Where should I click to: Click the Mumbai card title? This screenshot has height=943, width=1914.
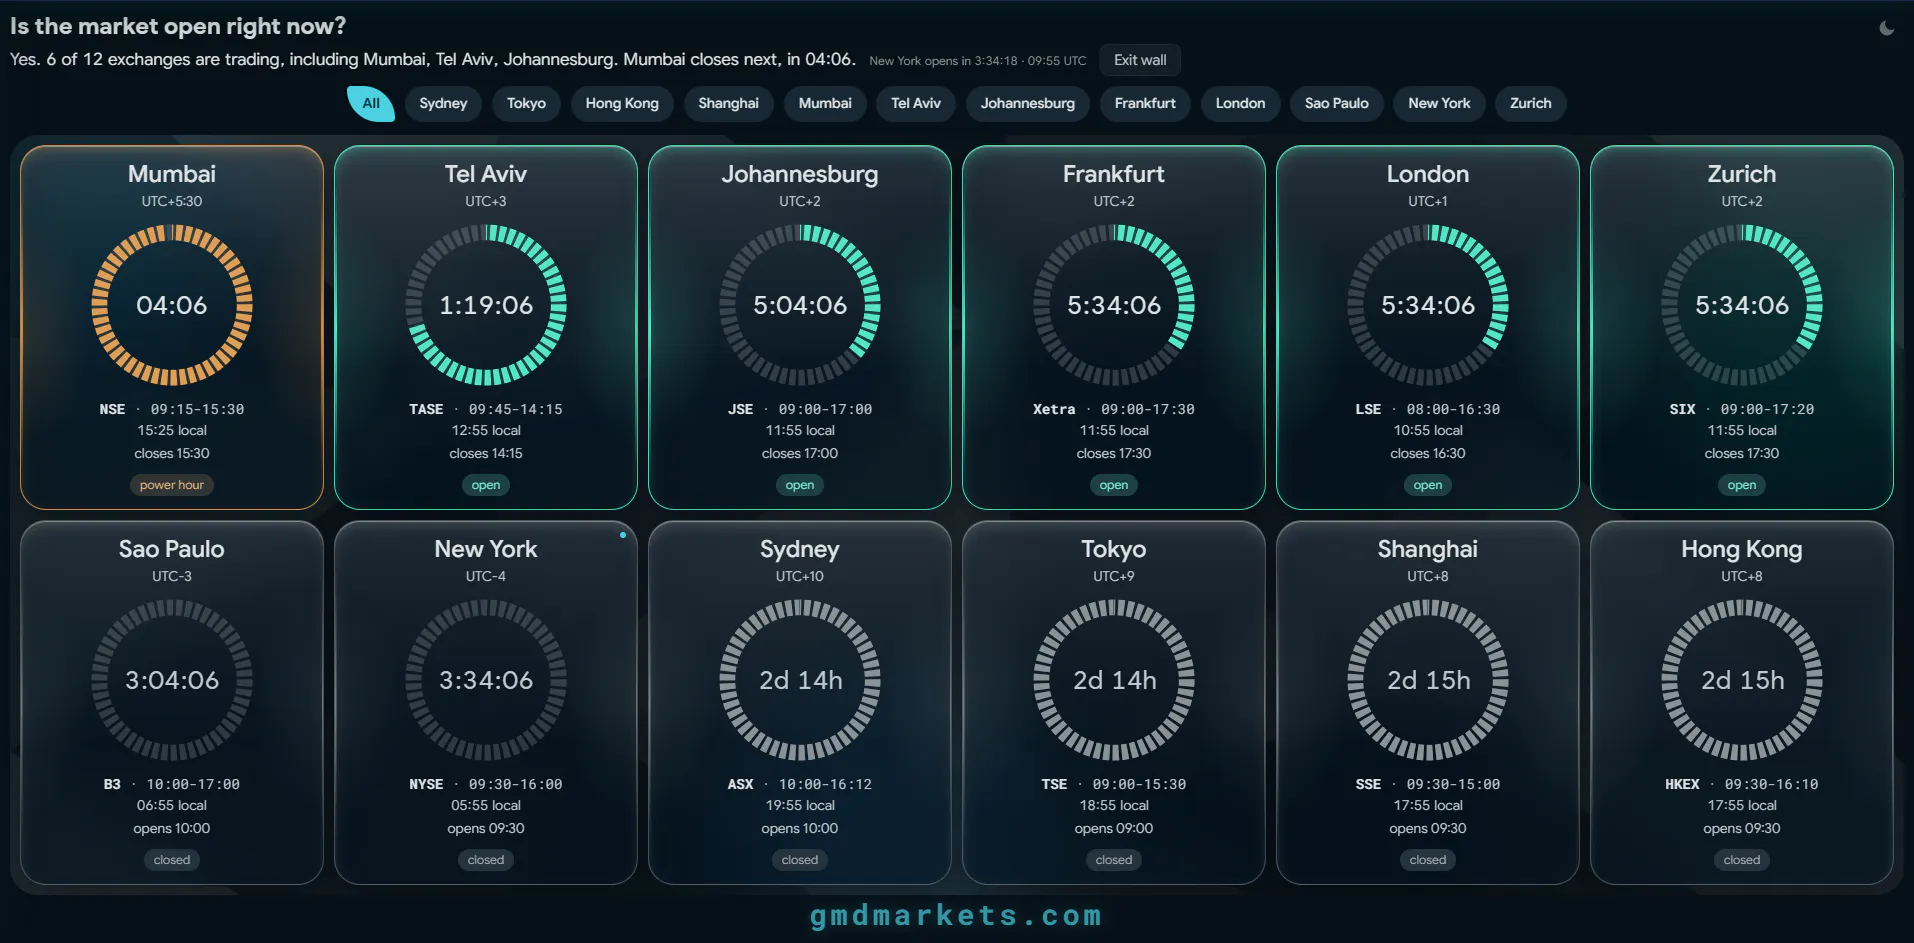coord(172,174)
